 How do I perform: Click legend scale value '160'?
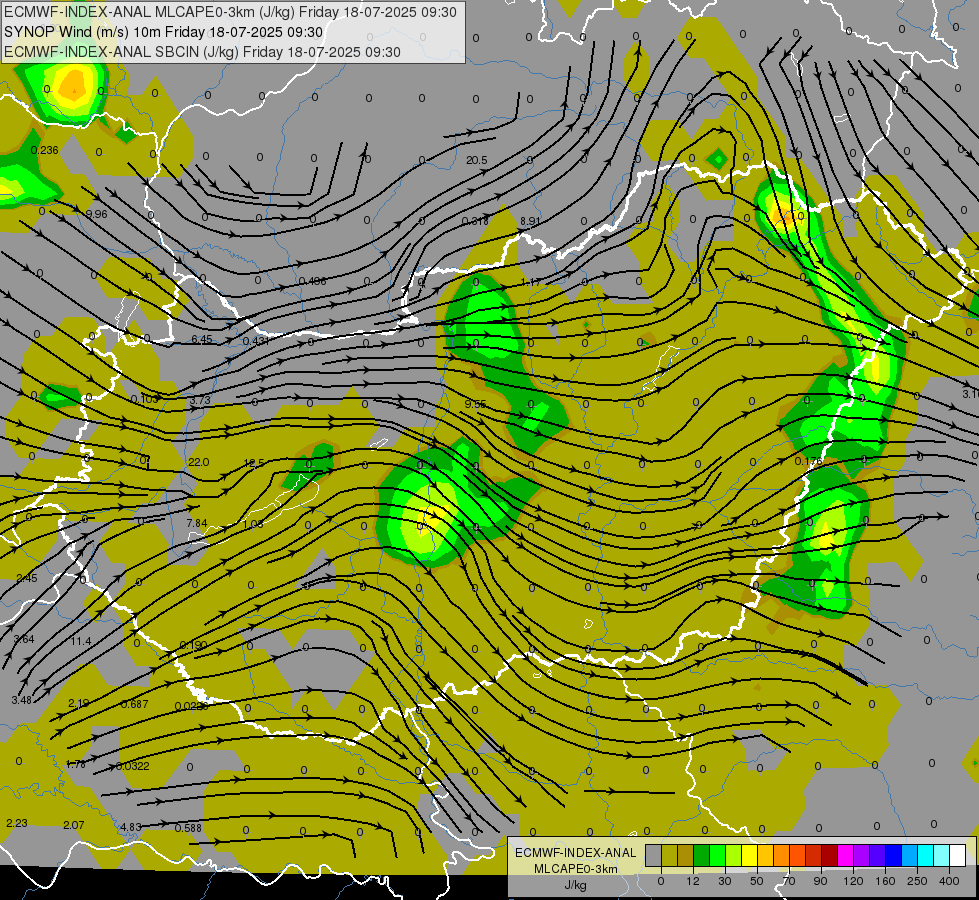885,881
